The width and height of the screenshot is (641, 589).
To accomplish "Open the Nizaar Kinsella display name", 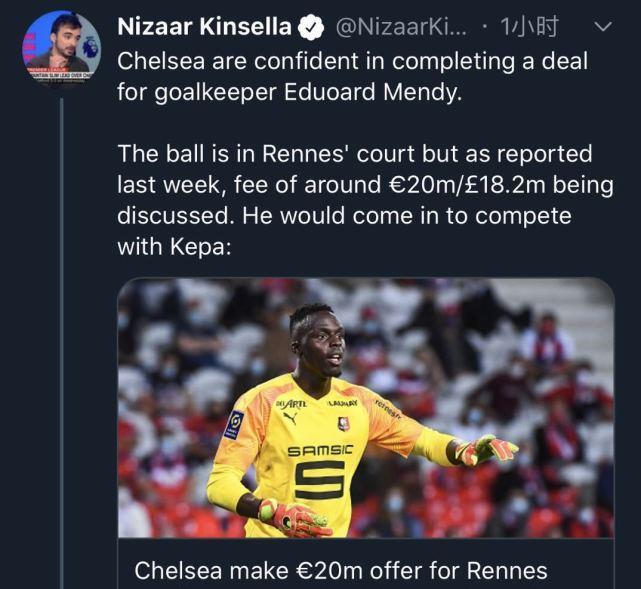I will [x=204, y=27].
